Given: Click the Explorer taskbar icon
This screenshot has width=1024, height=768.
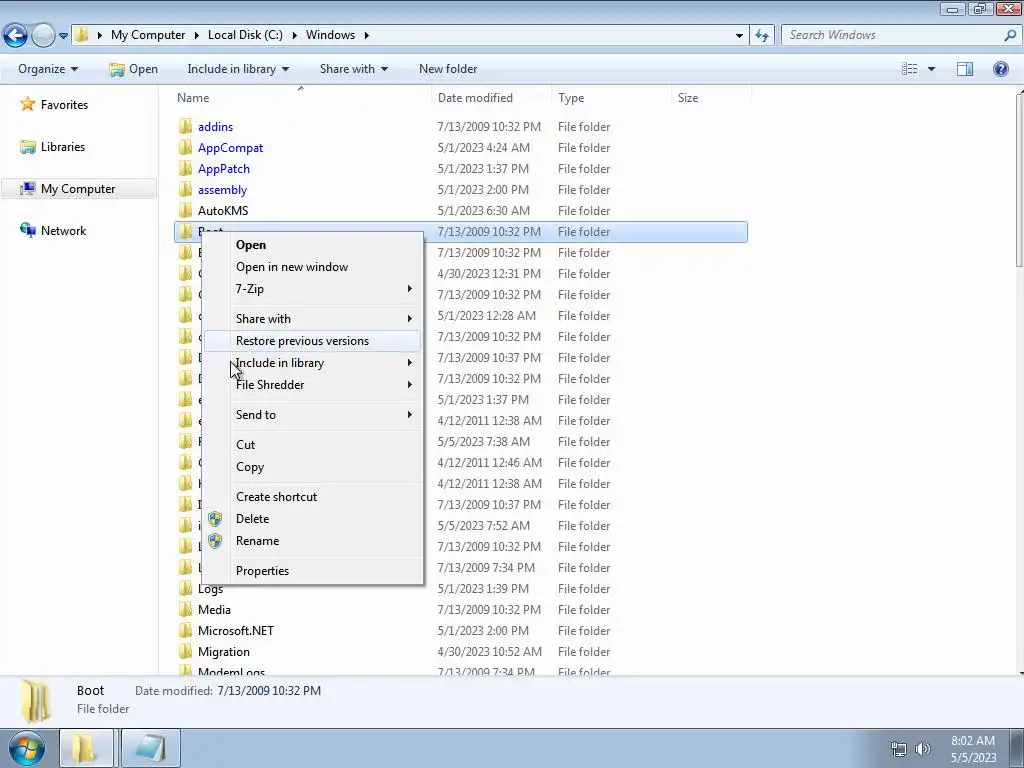Looking at the screenshot, I should pyautogui.click(x=86, y=748).
